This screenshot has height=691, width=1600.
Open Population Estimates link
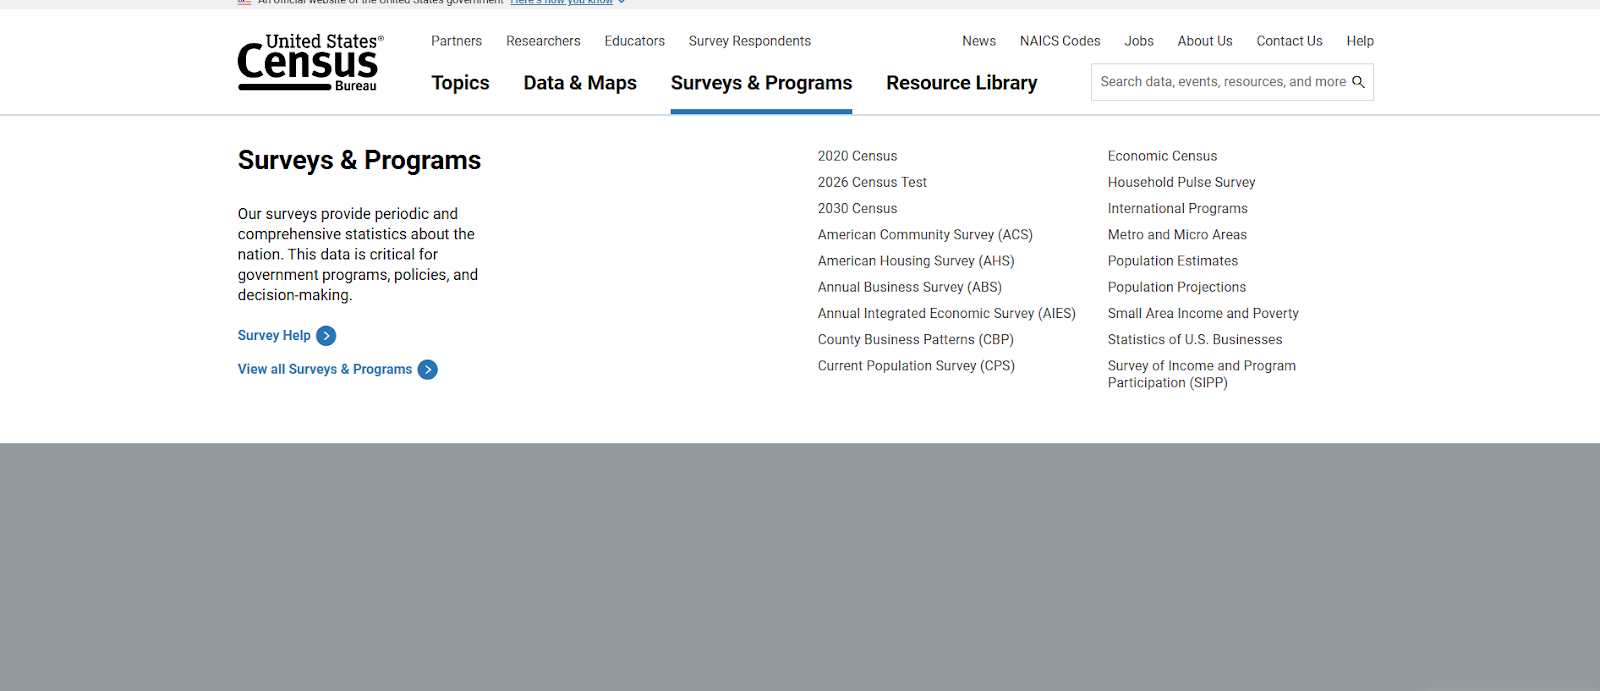(1173, 261)
